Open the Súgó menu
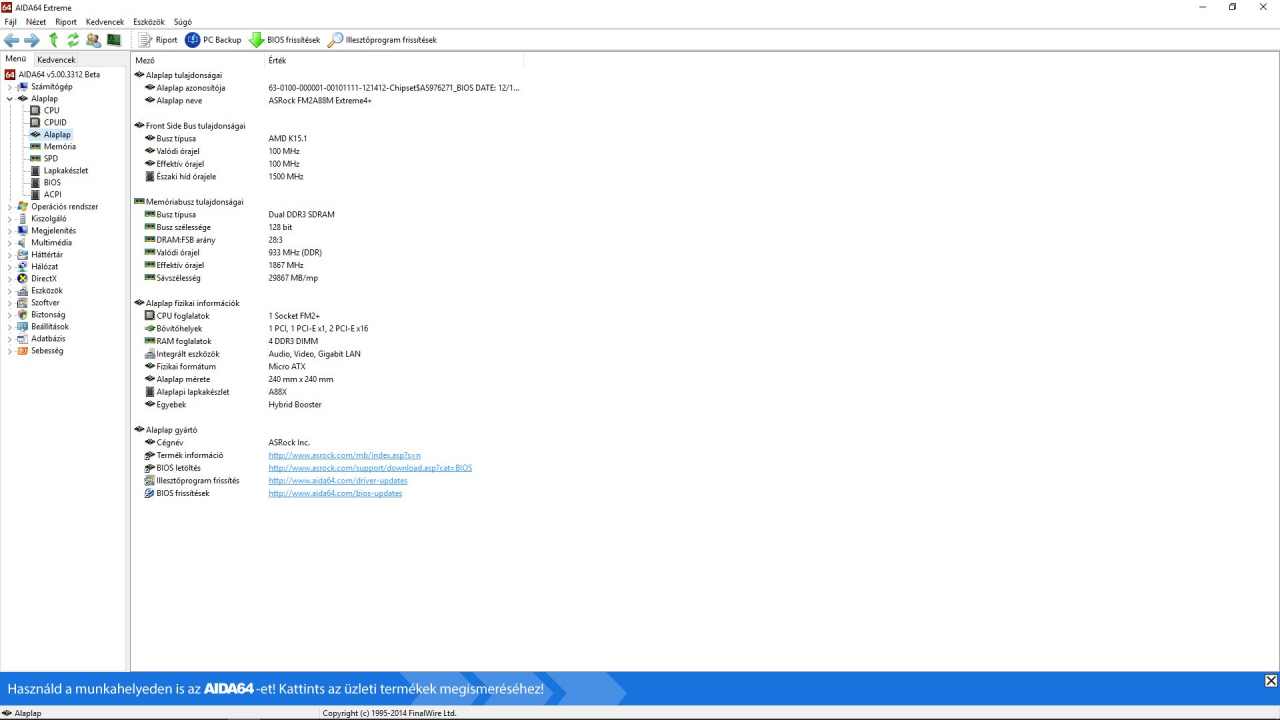 [183, 21]
